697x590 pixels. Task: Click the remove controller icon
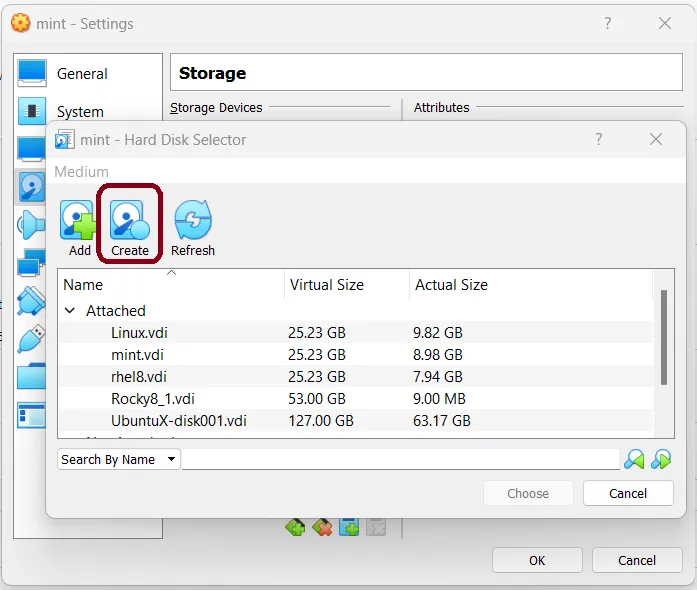pos(322,528)
